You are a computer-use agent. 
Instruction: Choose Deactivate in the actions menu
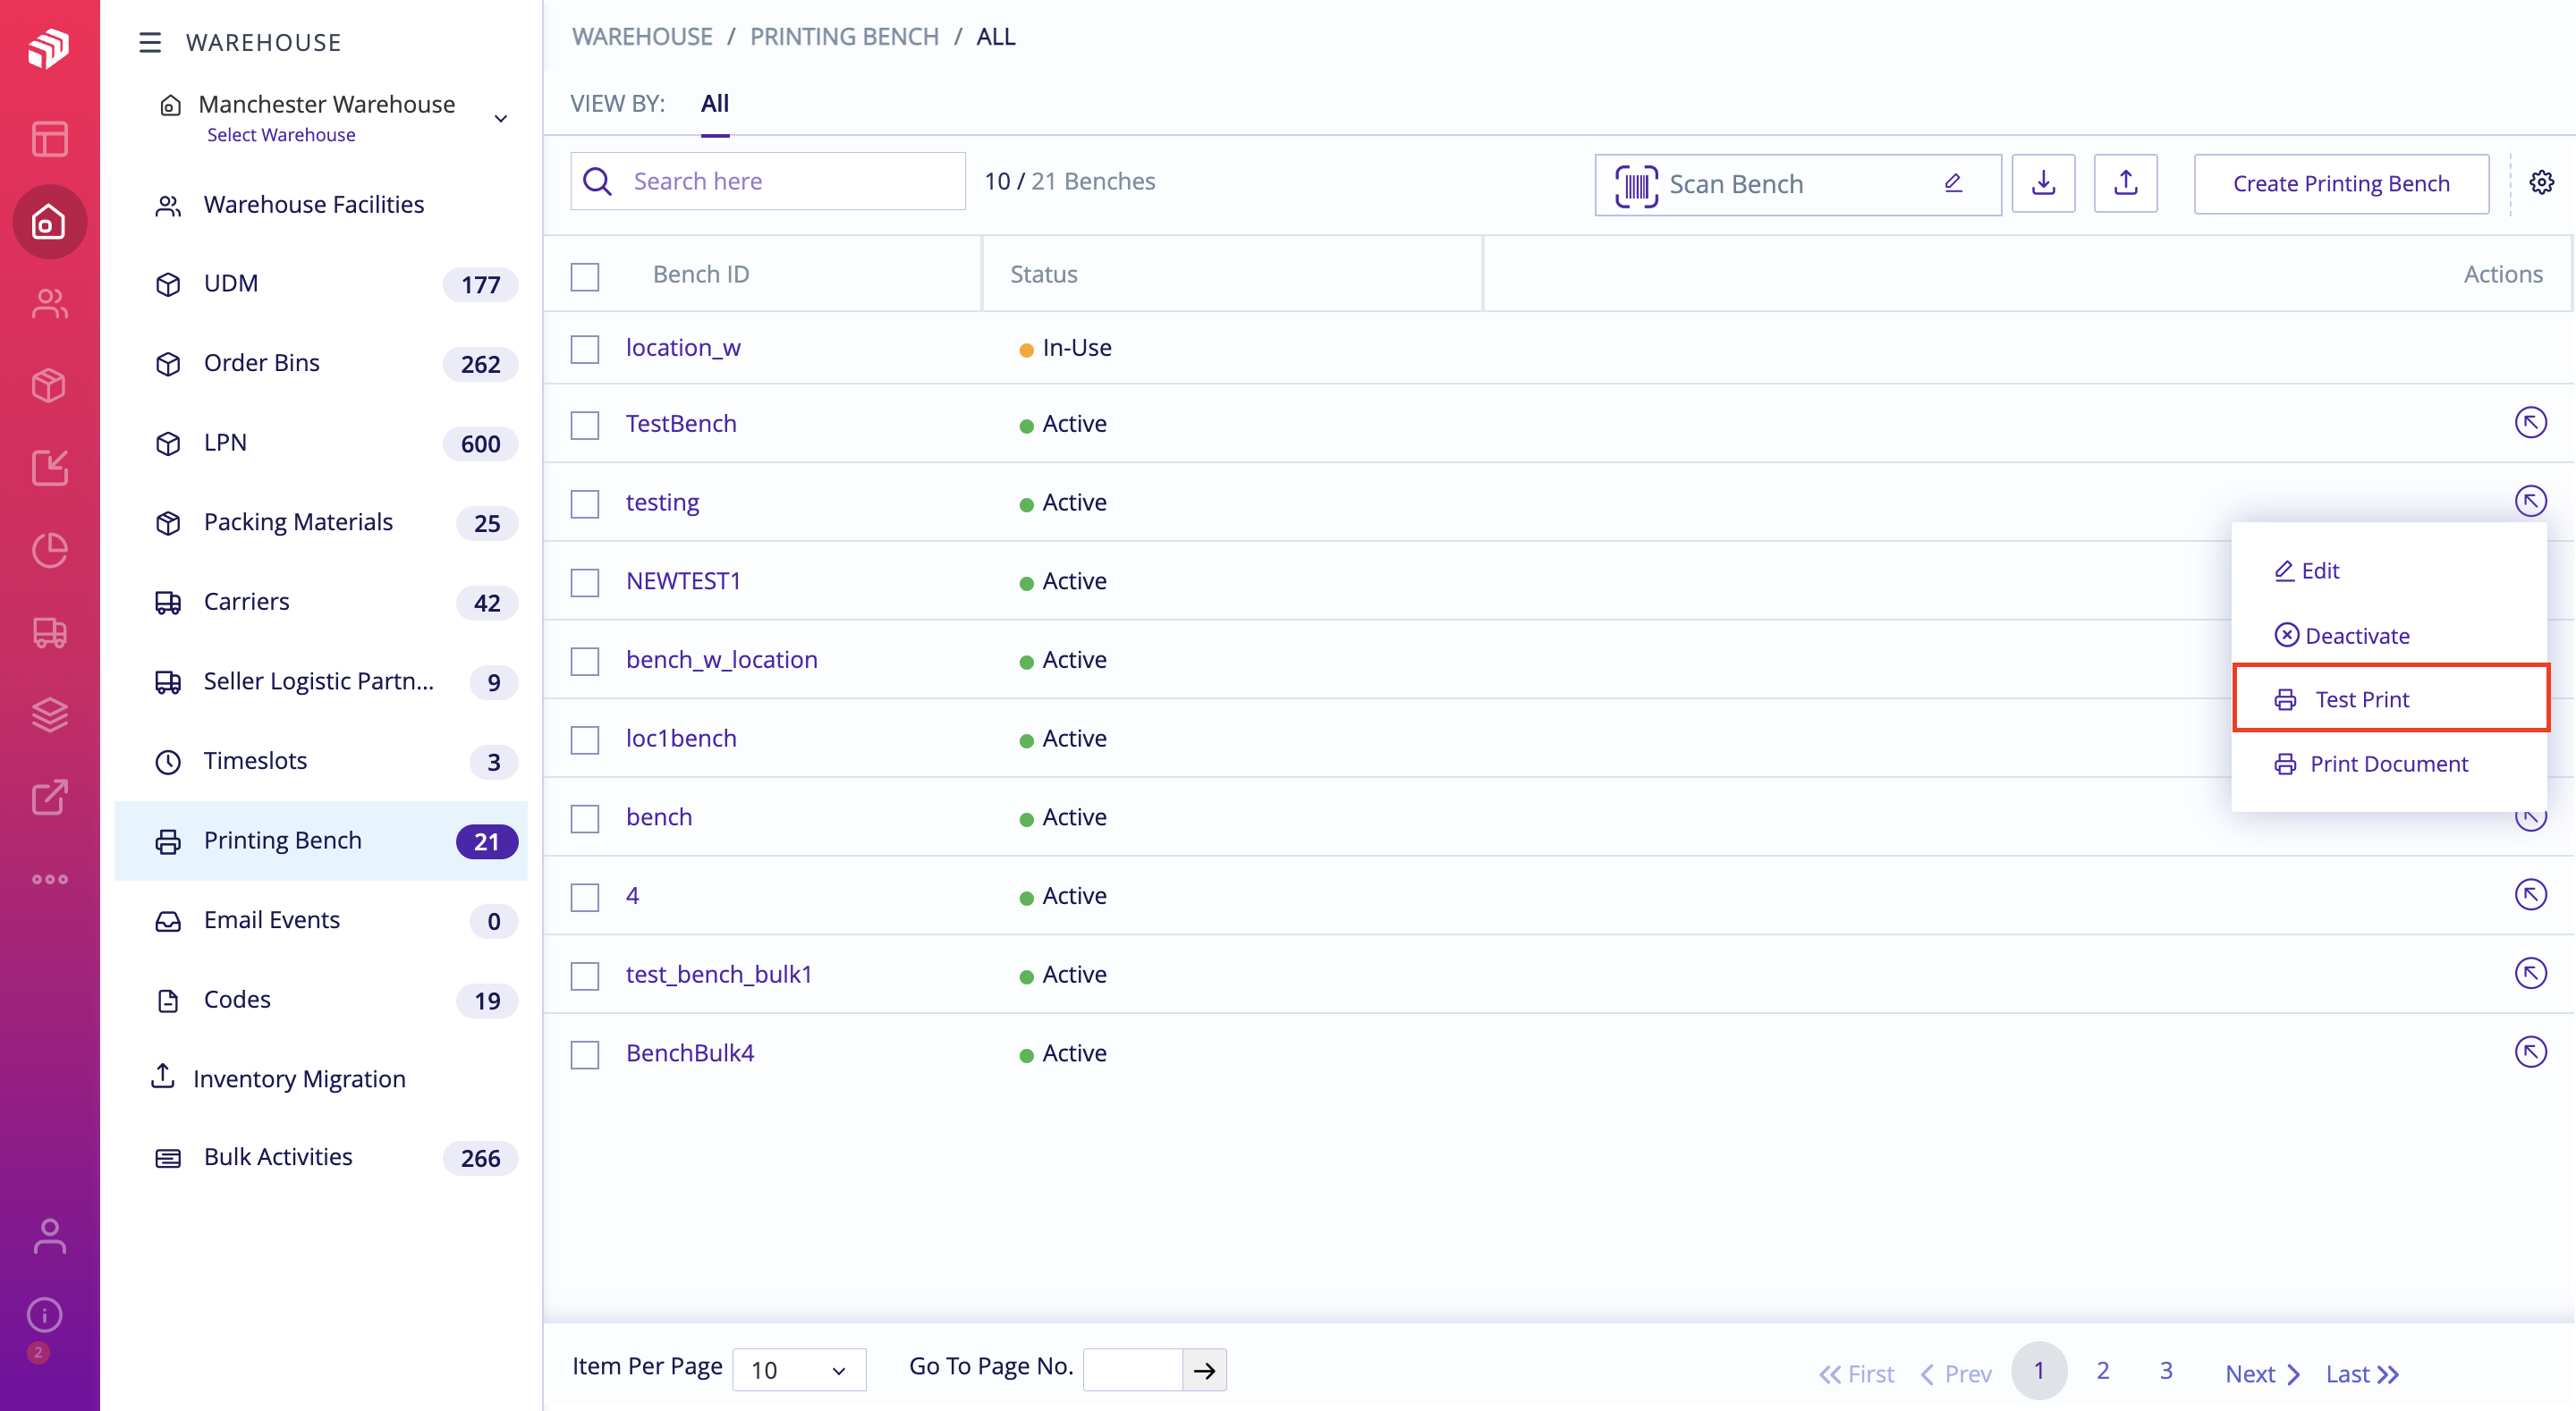(2342, 635)
